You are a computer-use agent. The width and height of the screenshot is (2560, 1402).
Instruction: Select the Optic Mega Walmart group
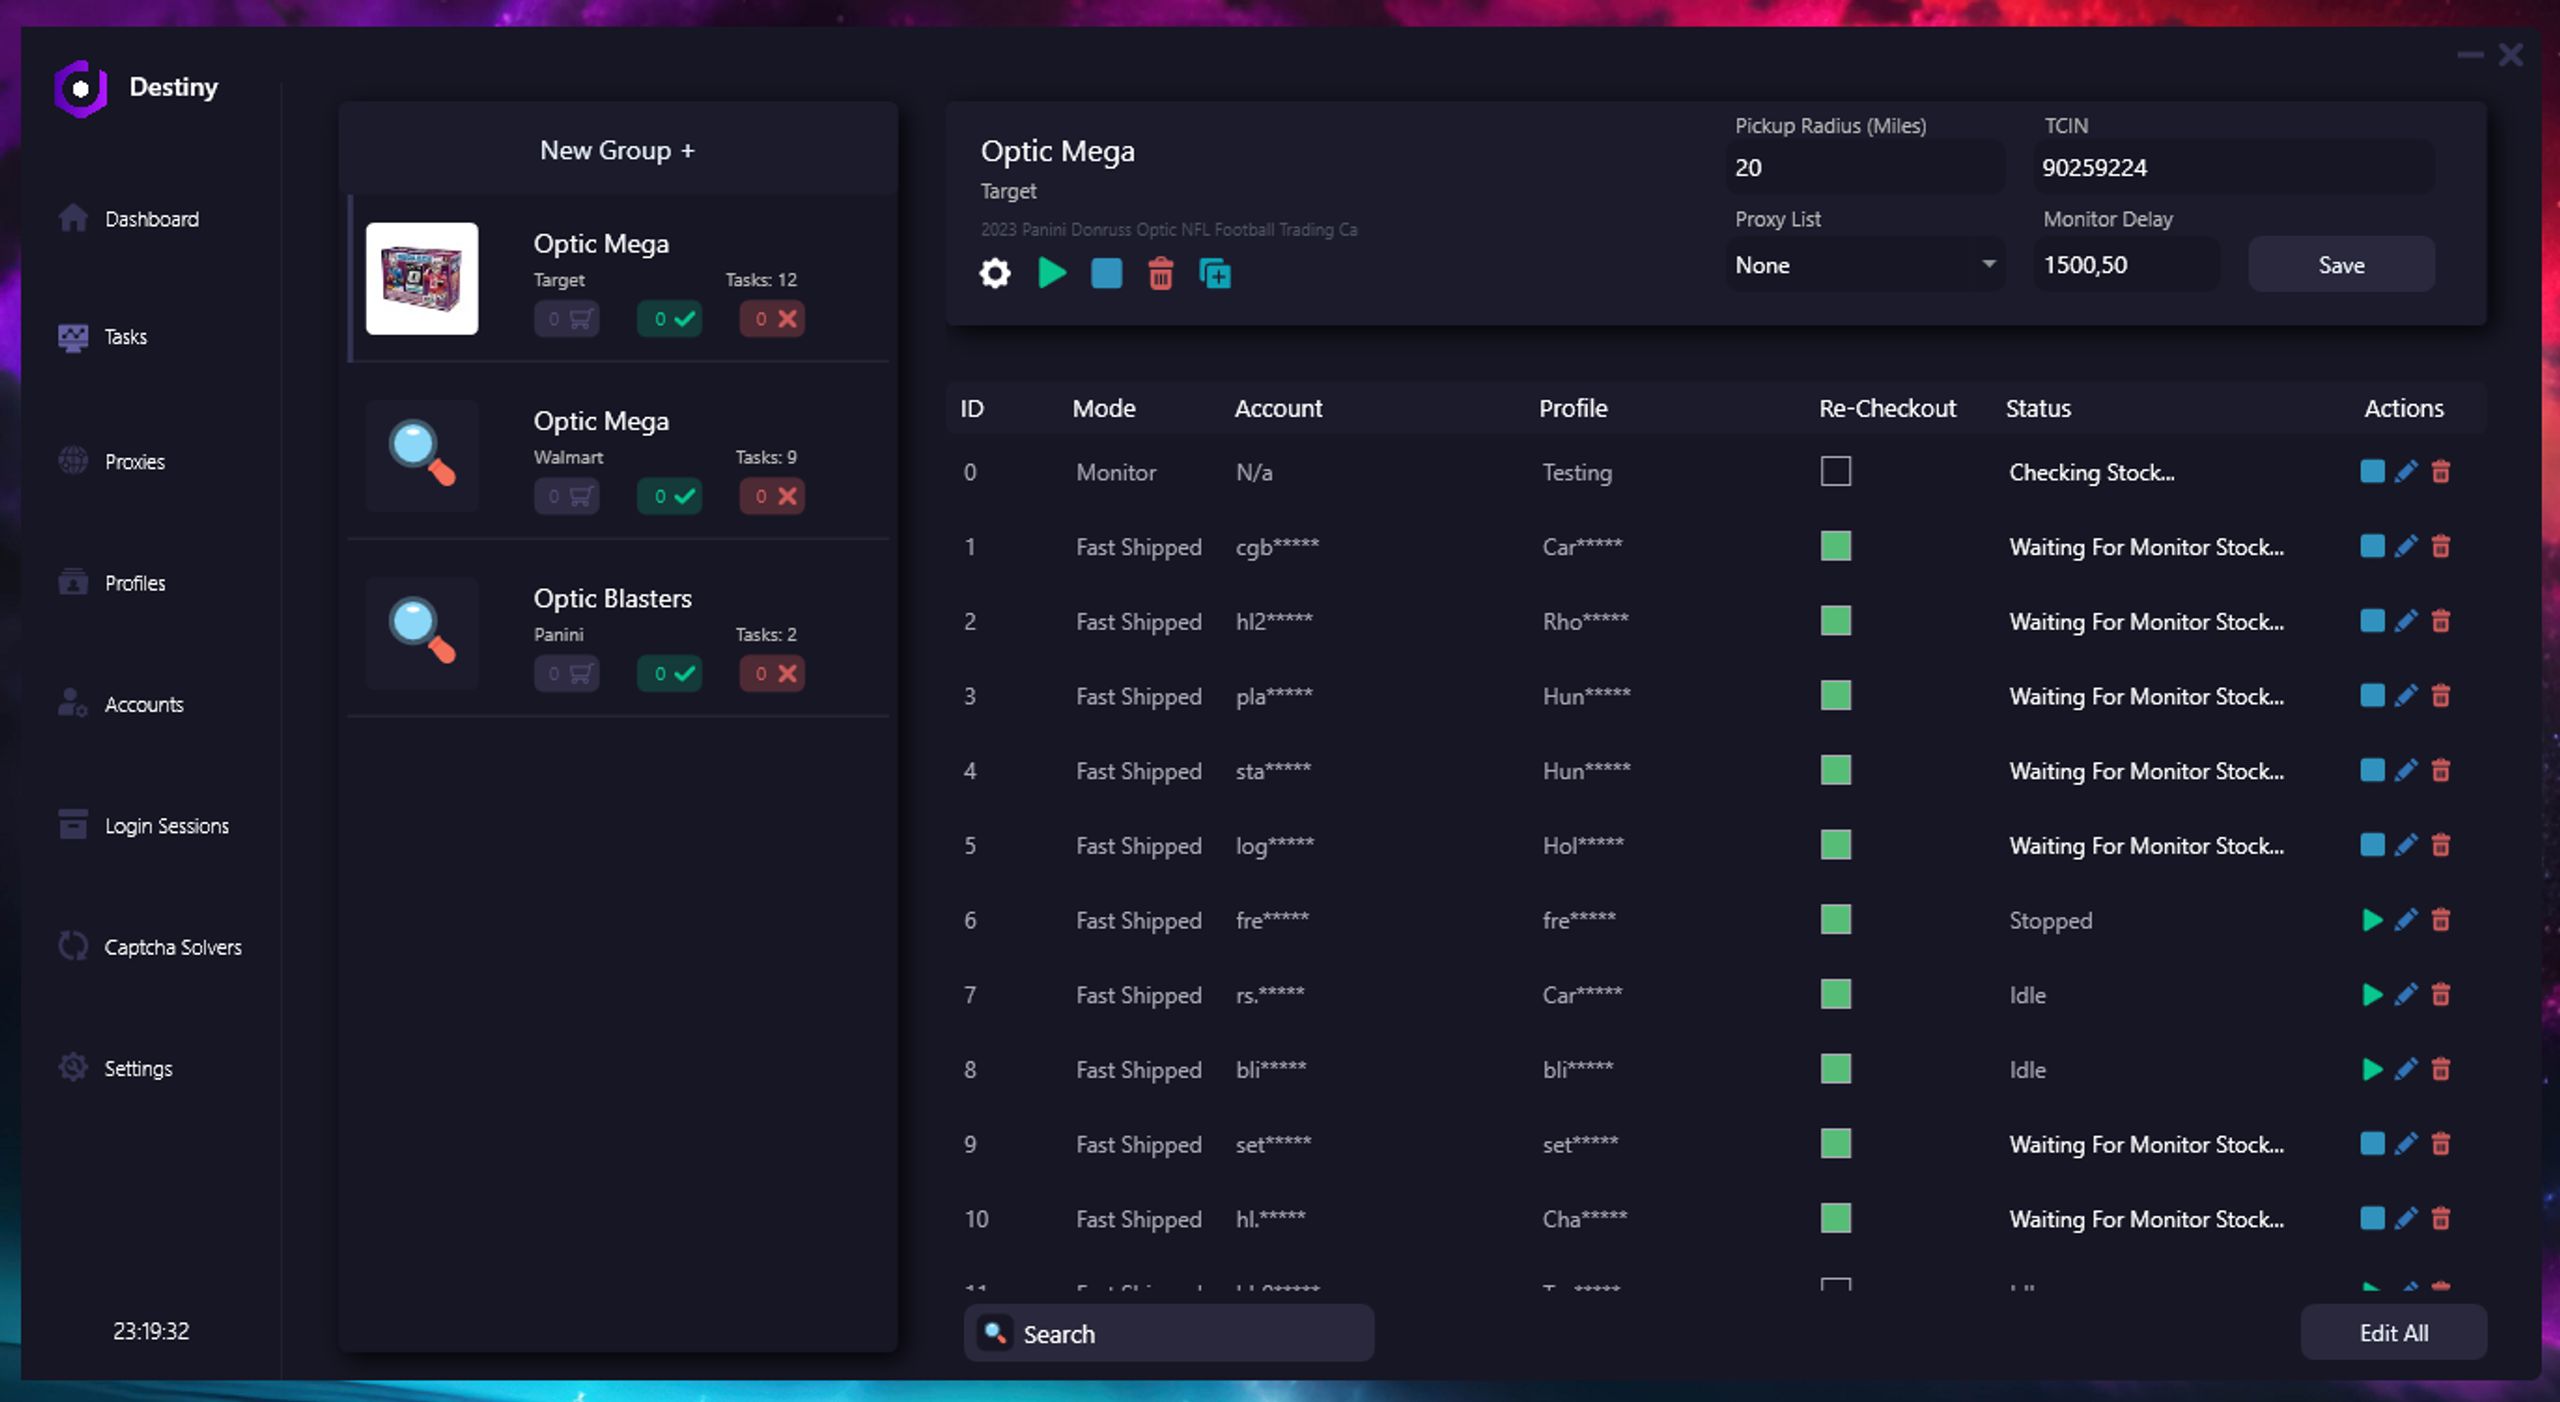[618, 456]
